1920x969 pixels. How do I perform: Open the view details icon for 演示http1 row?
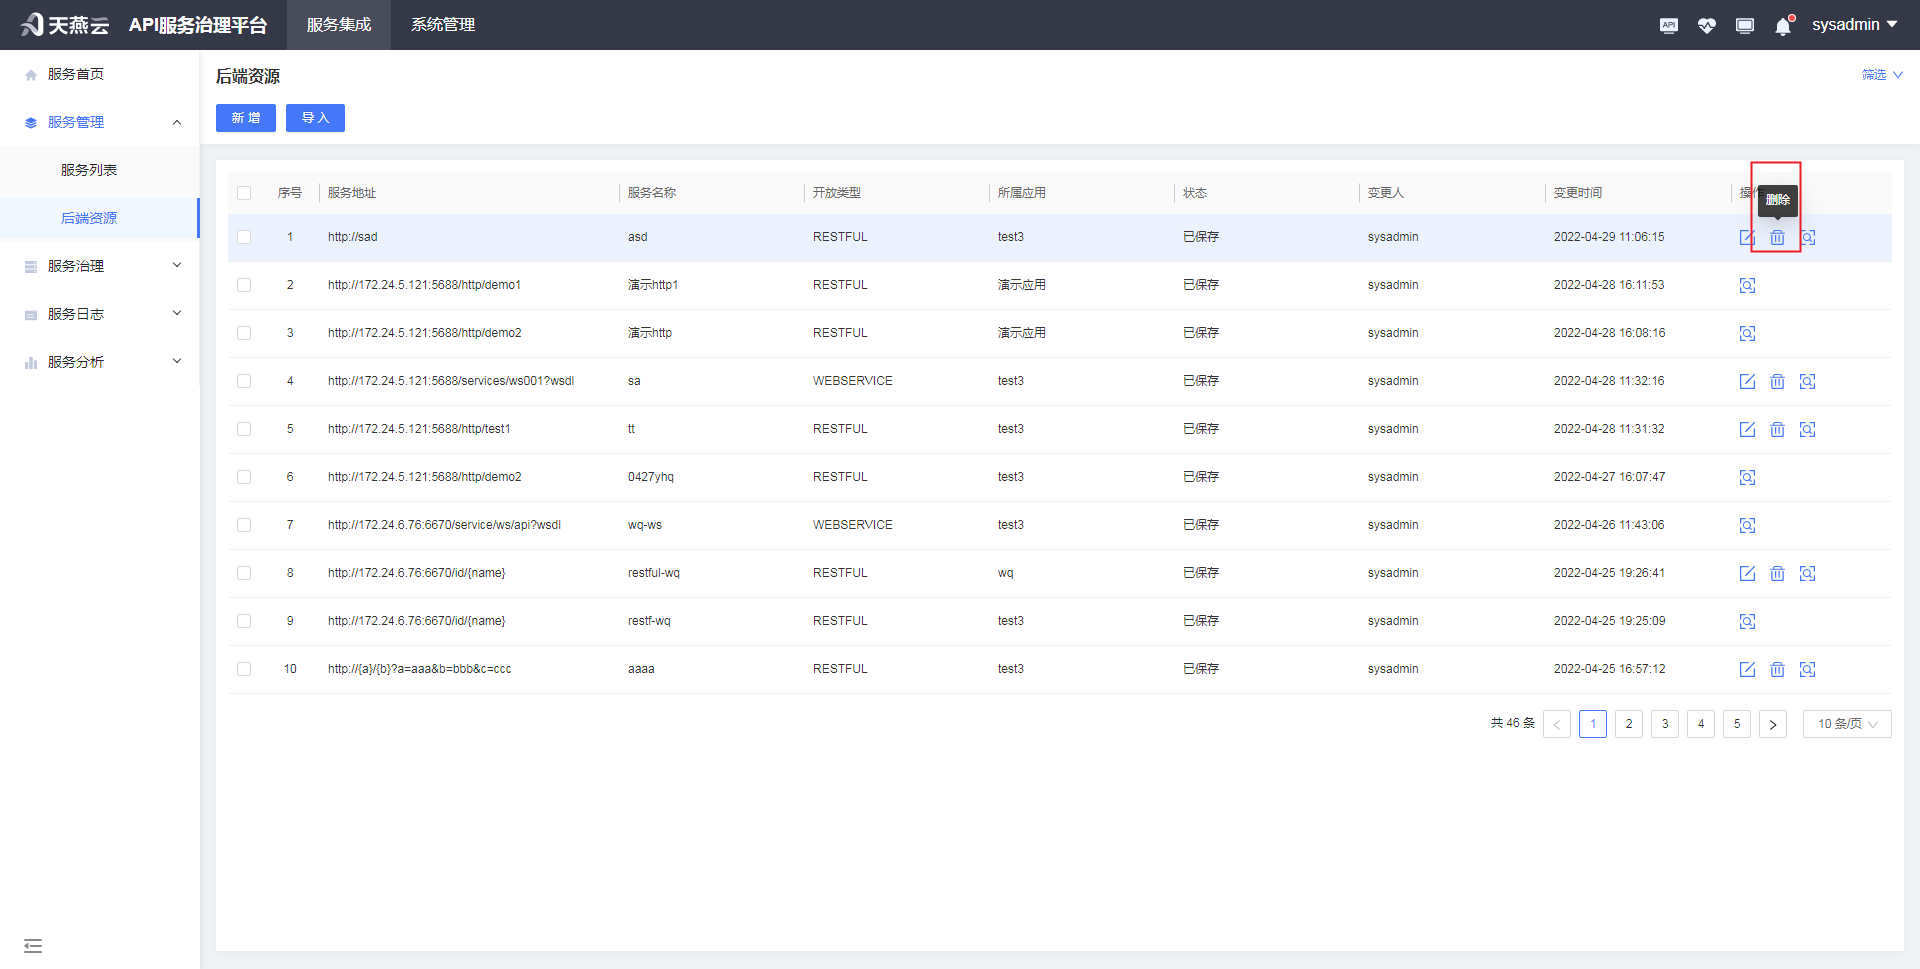coord(1747,286)
